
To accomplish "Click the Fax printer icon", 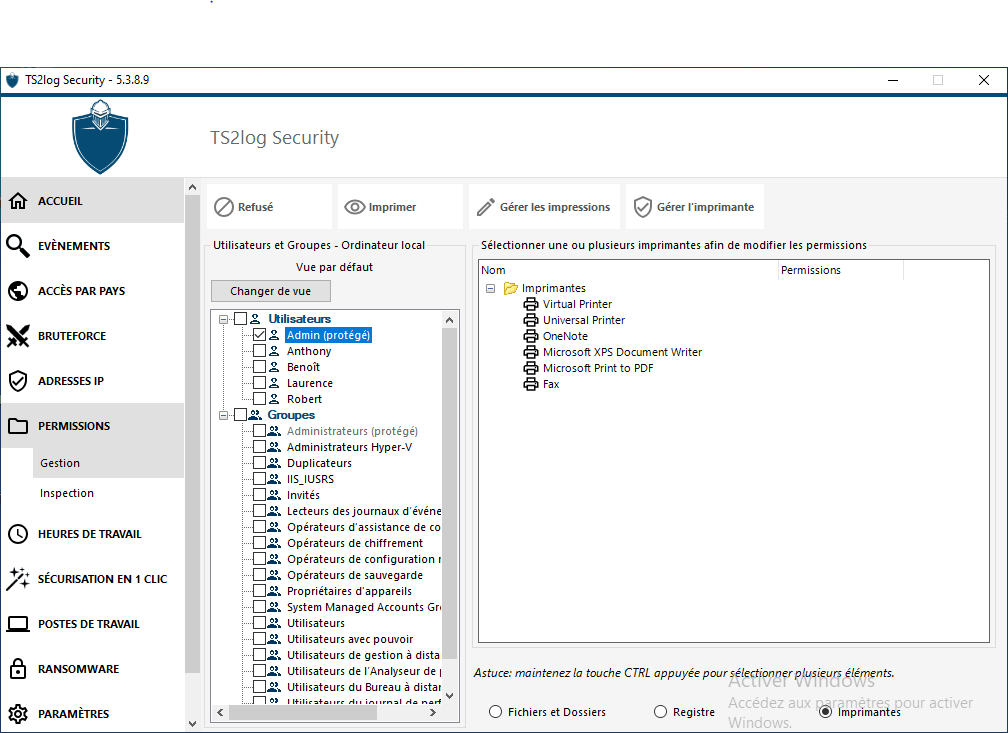I will point(531,385).
